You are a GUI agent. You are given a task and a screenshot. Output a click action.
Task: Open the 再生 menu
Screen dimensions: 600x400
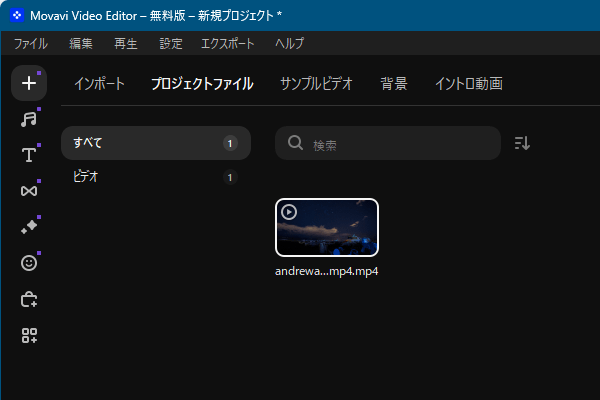(x=126, y=44)
